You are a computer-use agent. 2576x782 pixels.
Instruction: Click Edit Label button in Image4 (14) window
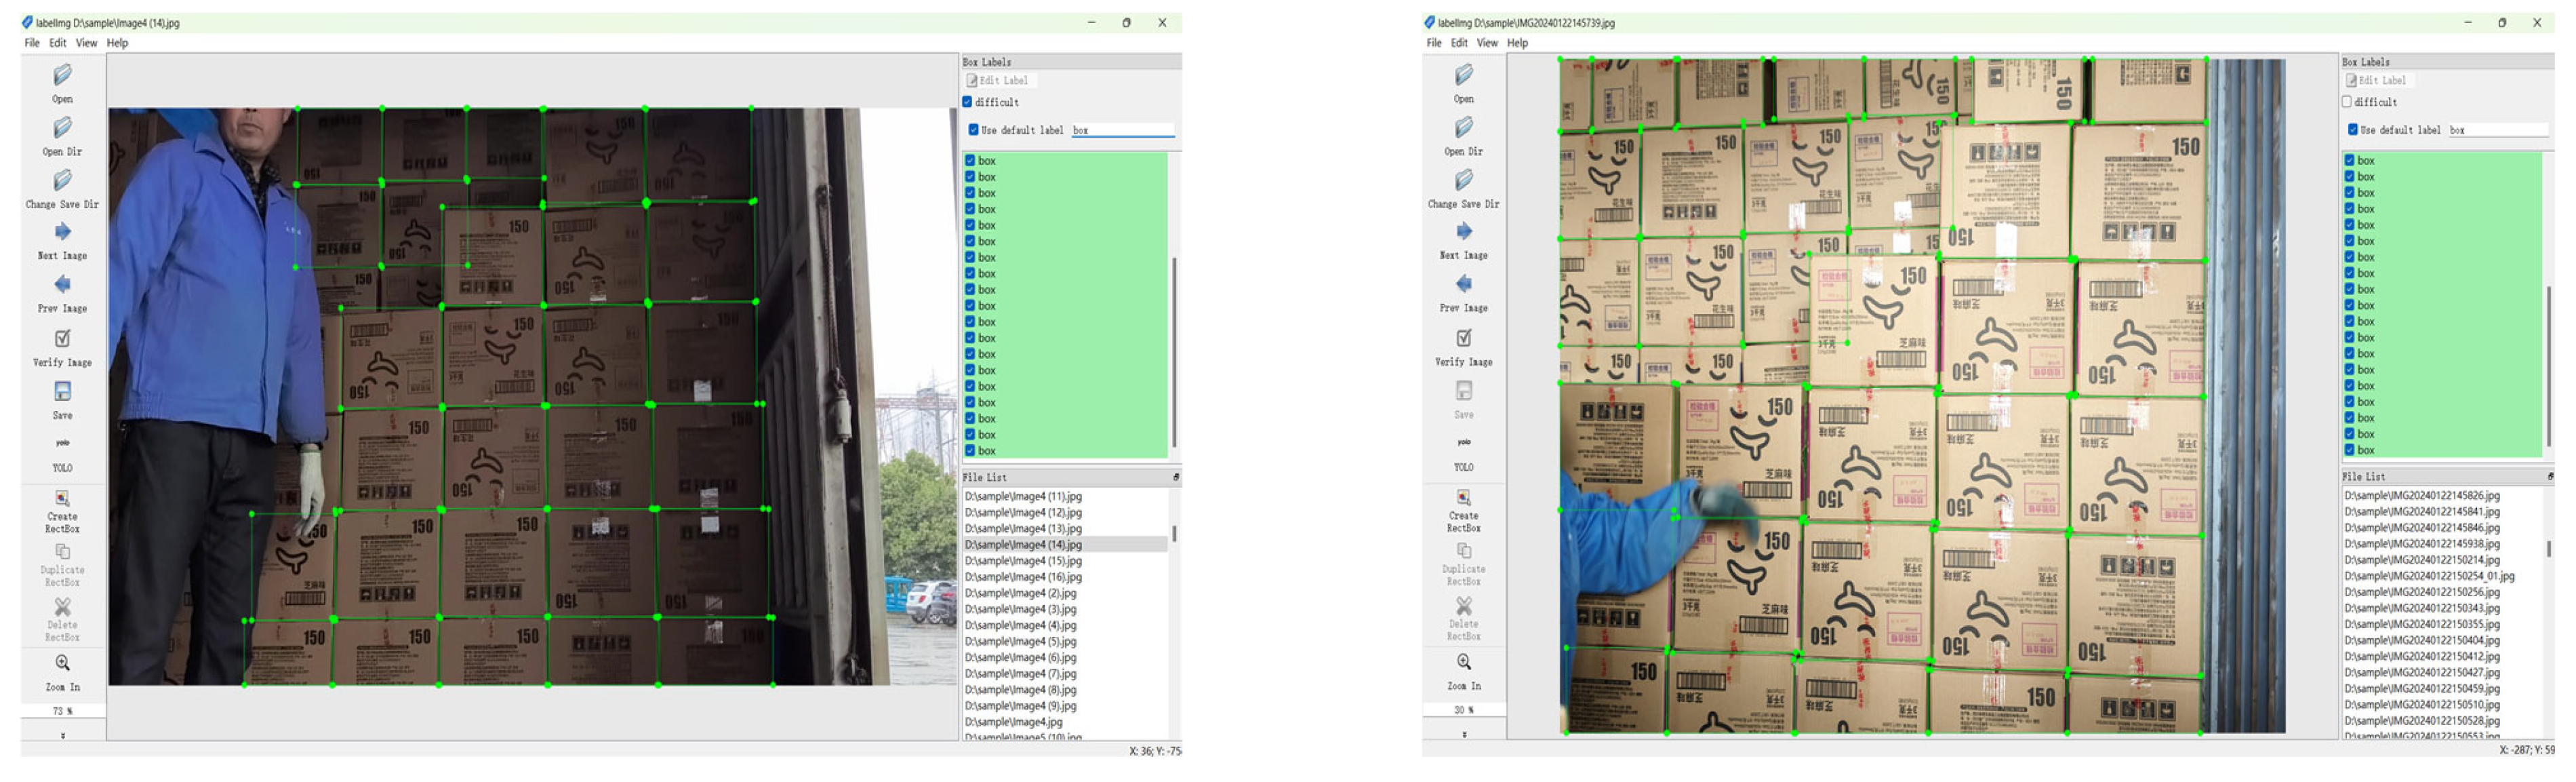tap(1000, 81)
